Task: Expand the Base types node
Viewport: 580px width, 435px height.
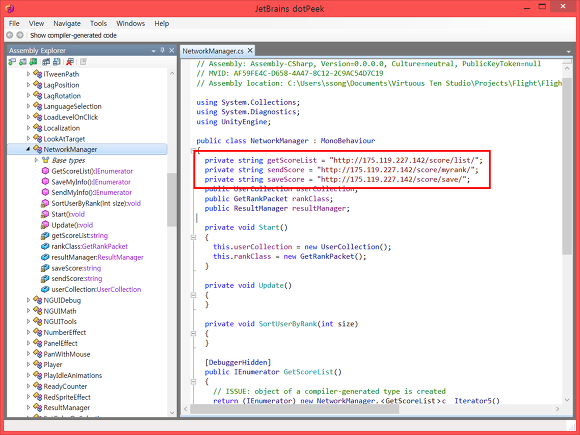Action: pos(36,160)
